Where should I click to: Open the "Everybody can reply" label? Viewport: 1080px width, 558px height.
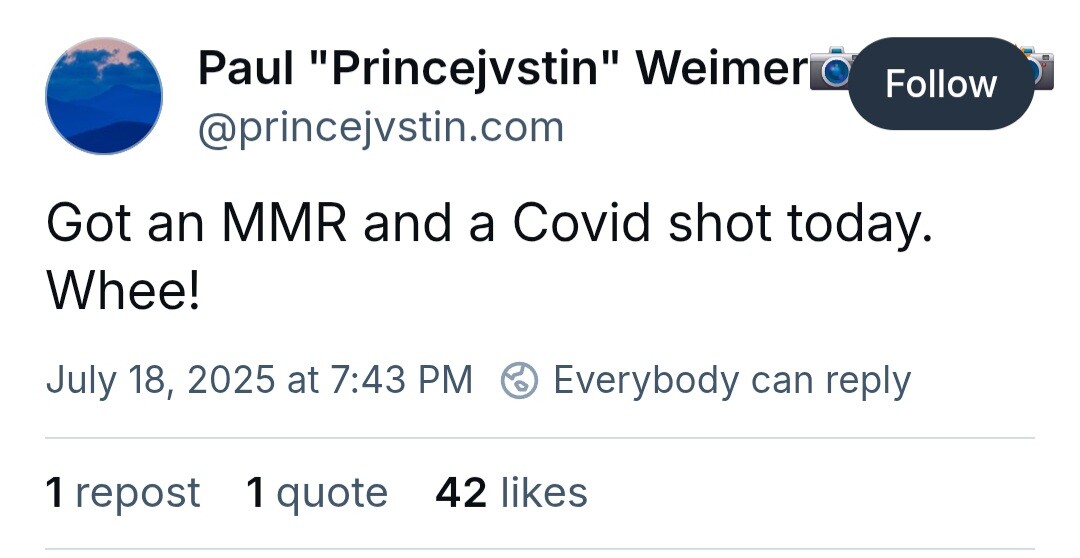click(x=731, y=380)
